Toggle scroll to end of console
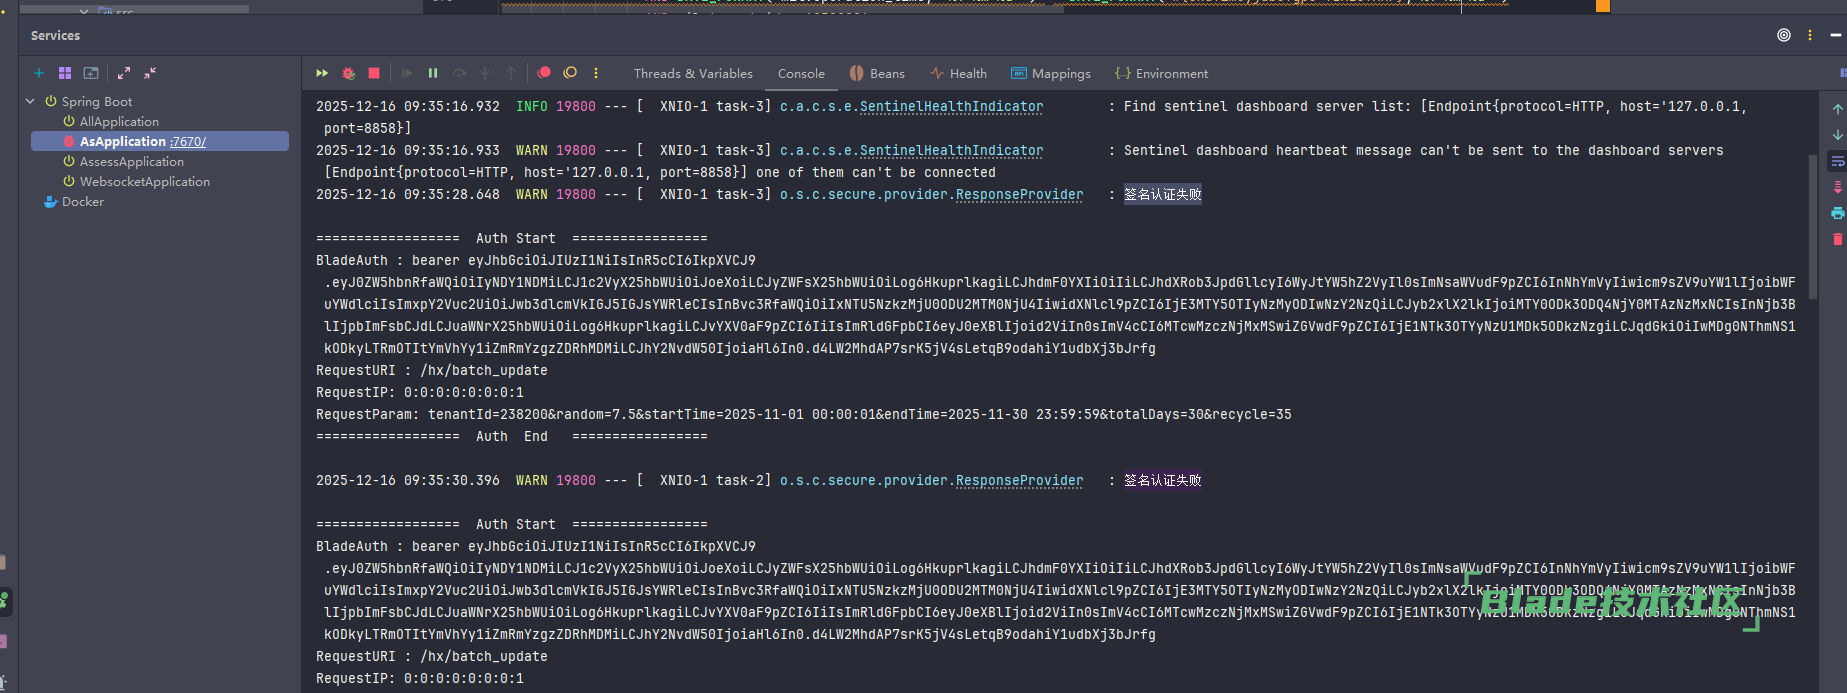1847x693 pixels. pos(1837,187)
